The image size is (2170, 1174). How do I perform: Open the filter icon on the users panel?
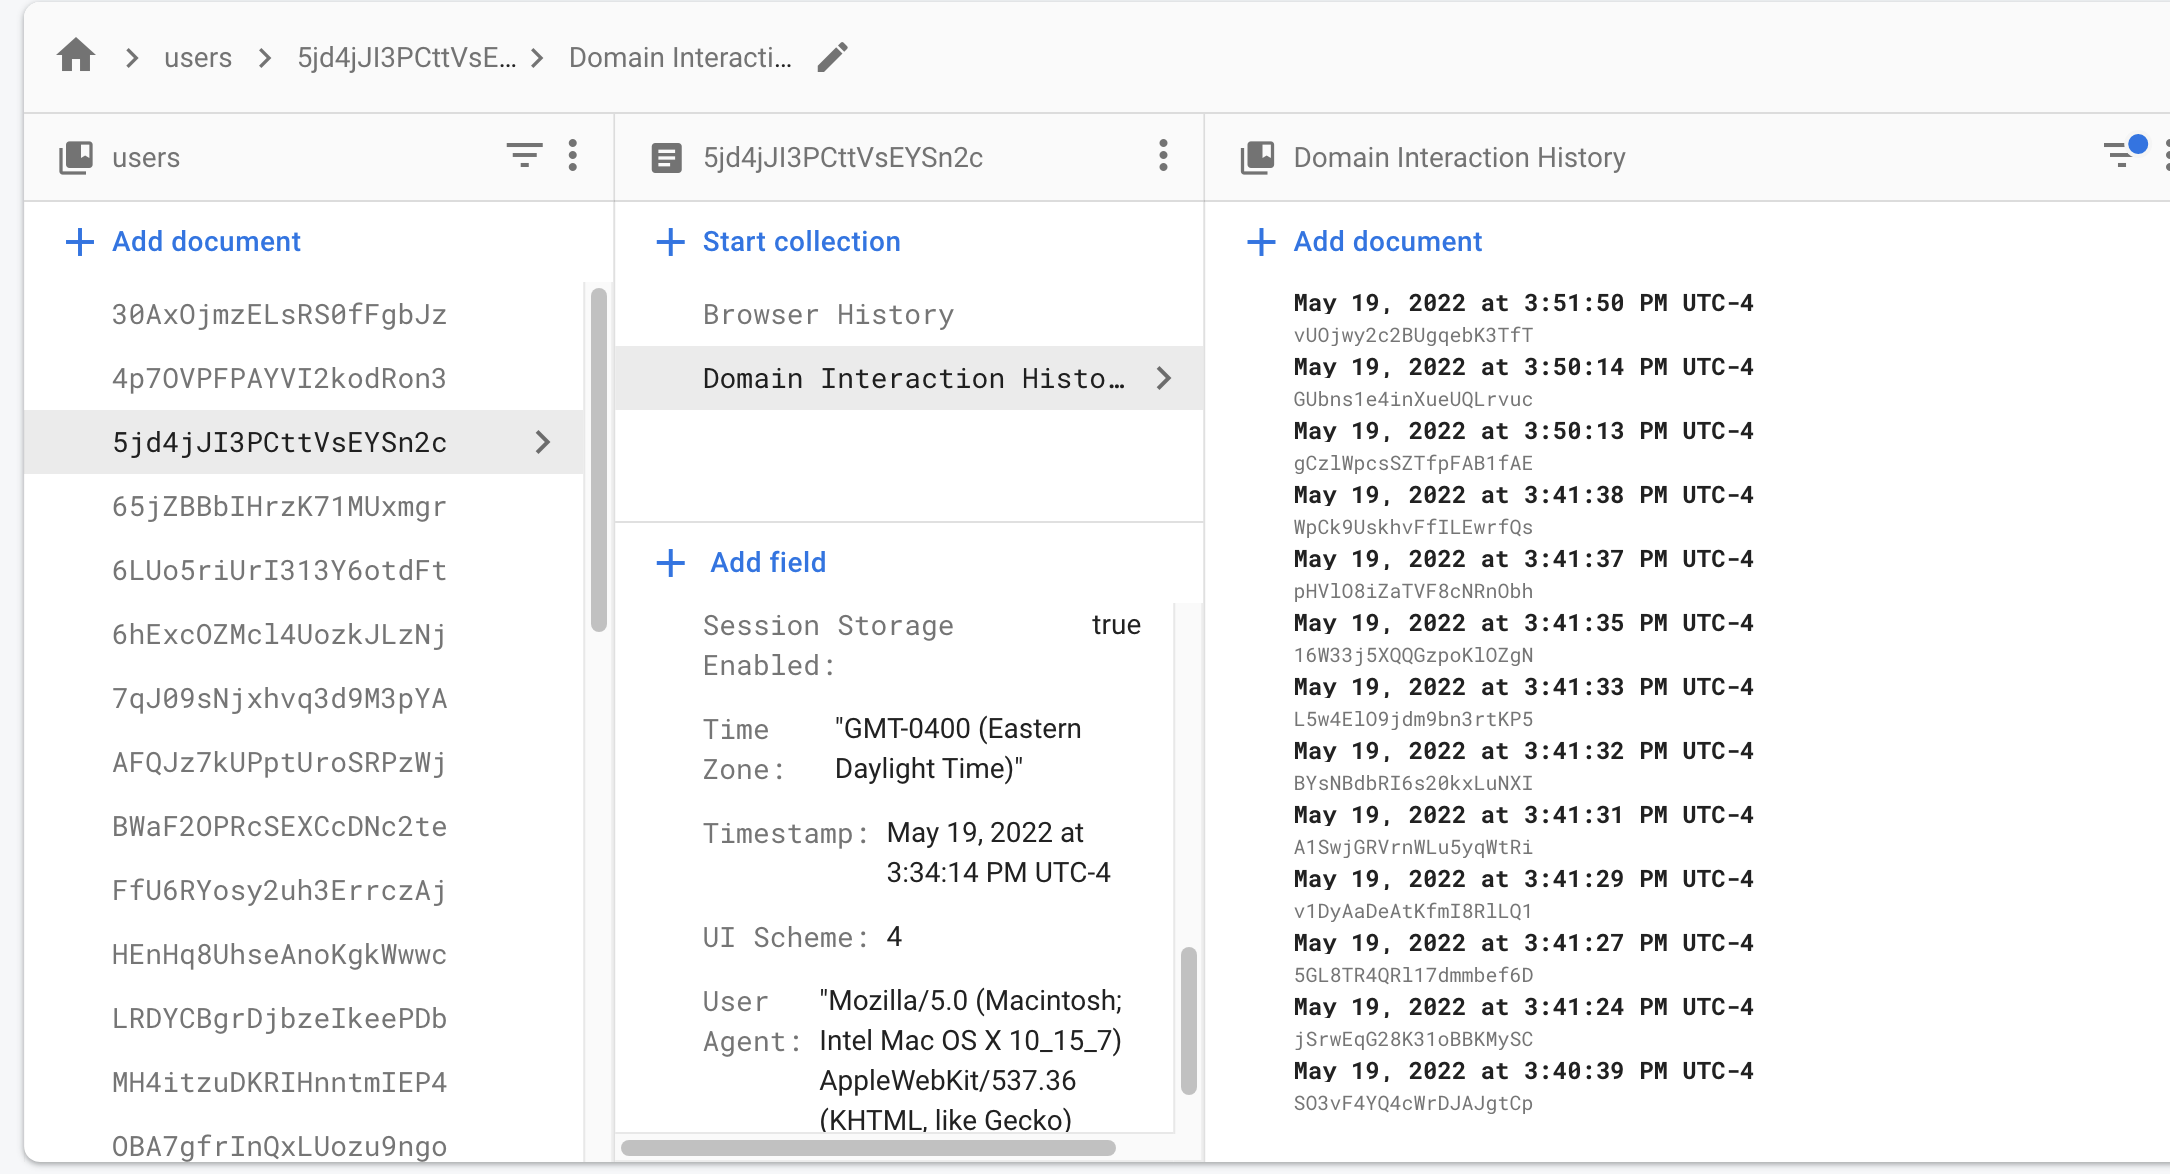[x=524, y=156]
